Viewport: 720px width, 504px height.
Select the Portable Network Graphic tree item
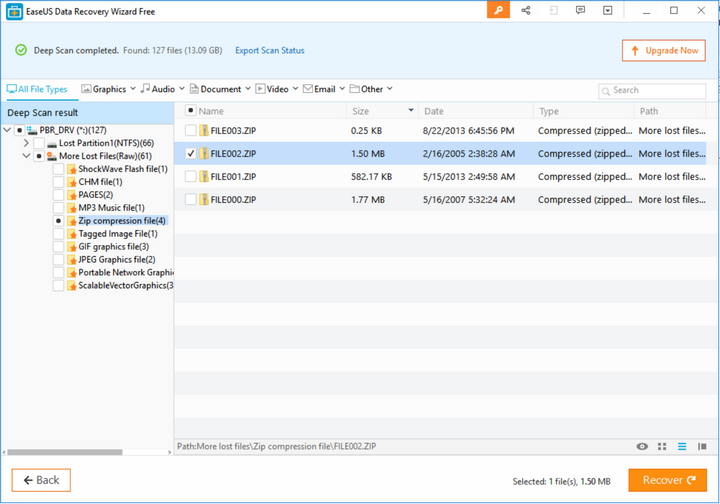[x=126, y=273]
